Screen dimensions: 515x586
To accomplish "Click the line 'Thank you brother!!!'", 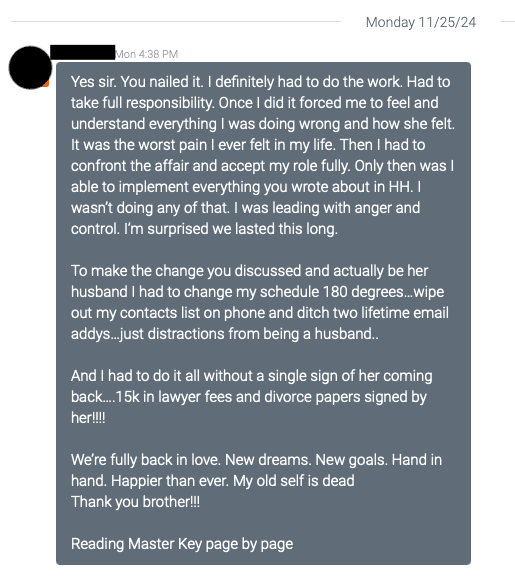I will pos(135,502).
